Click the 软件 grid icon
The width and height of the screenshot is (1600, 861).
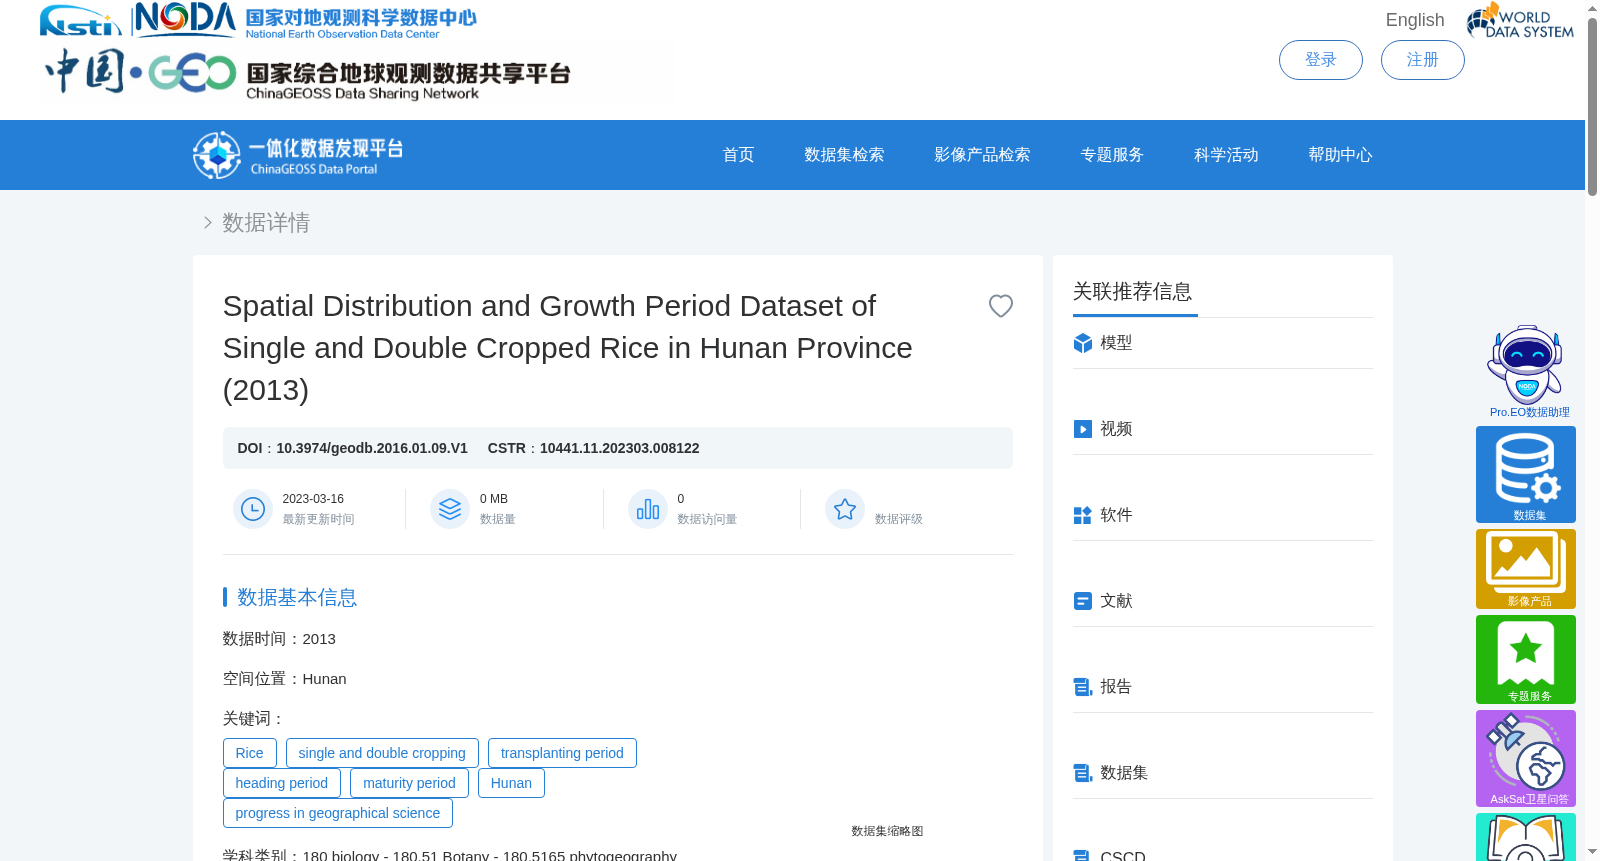[x=1082, y=515]
